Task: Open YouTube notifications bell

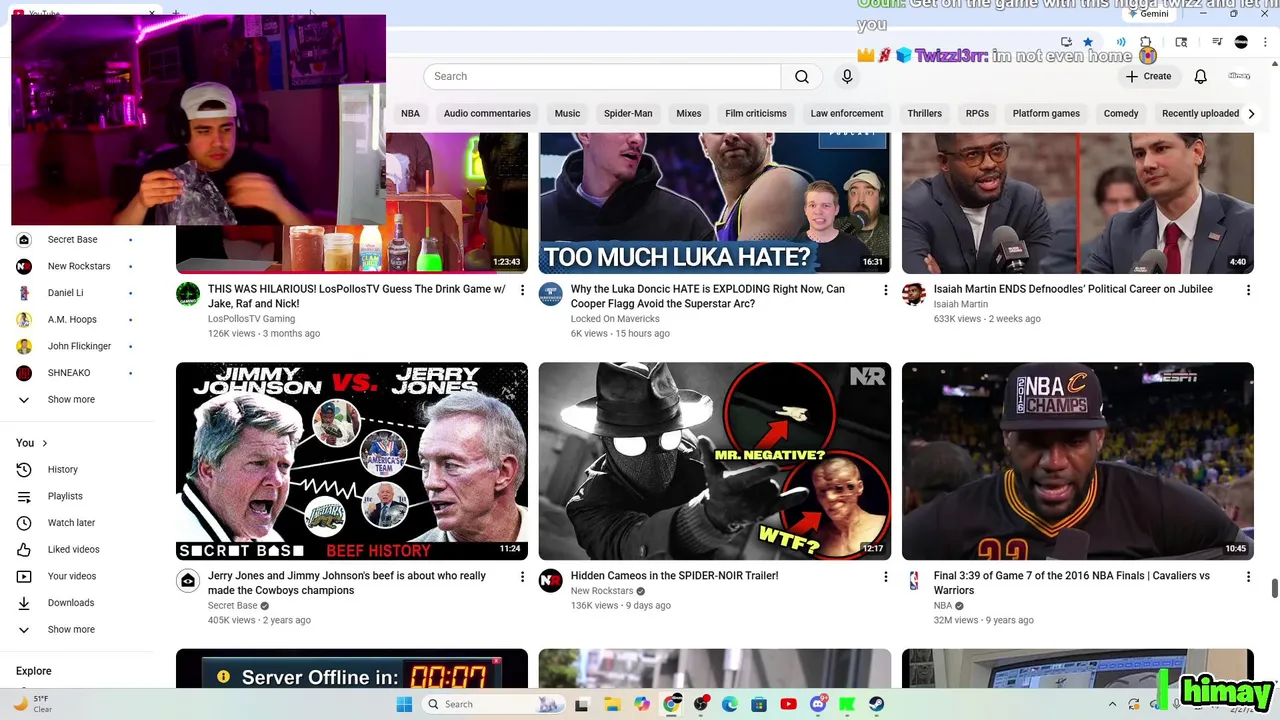Action: click(x=1201, y=76)
